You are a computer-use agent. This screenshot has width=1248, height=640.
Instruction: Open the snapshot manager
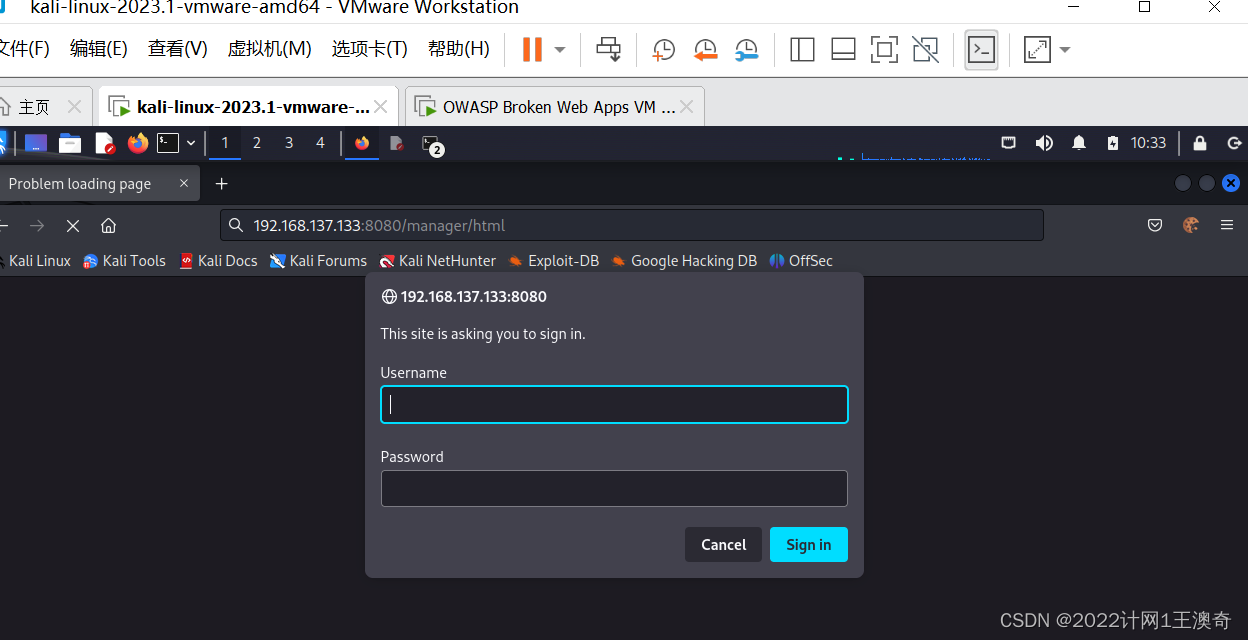pos(747,49)
